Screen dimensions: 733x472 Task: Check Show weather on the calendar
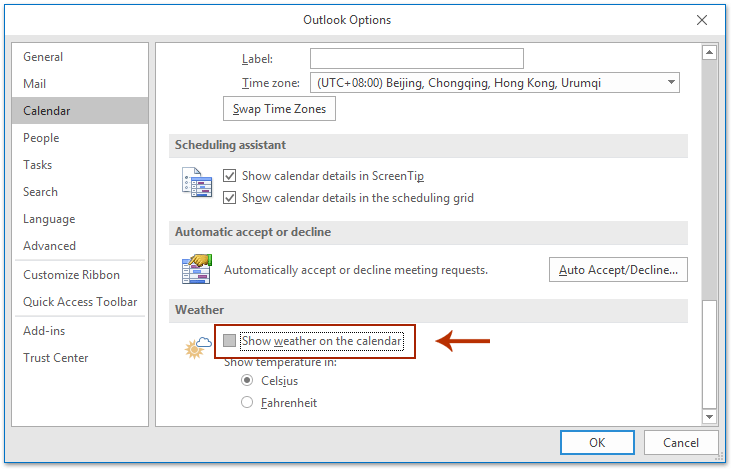229,341
